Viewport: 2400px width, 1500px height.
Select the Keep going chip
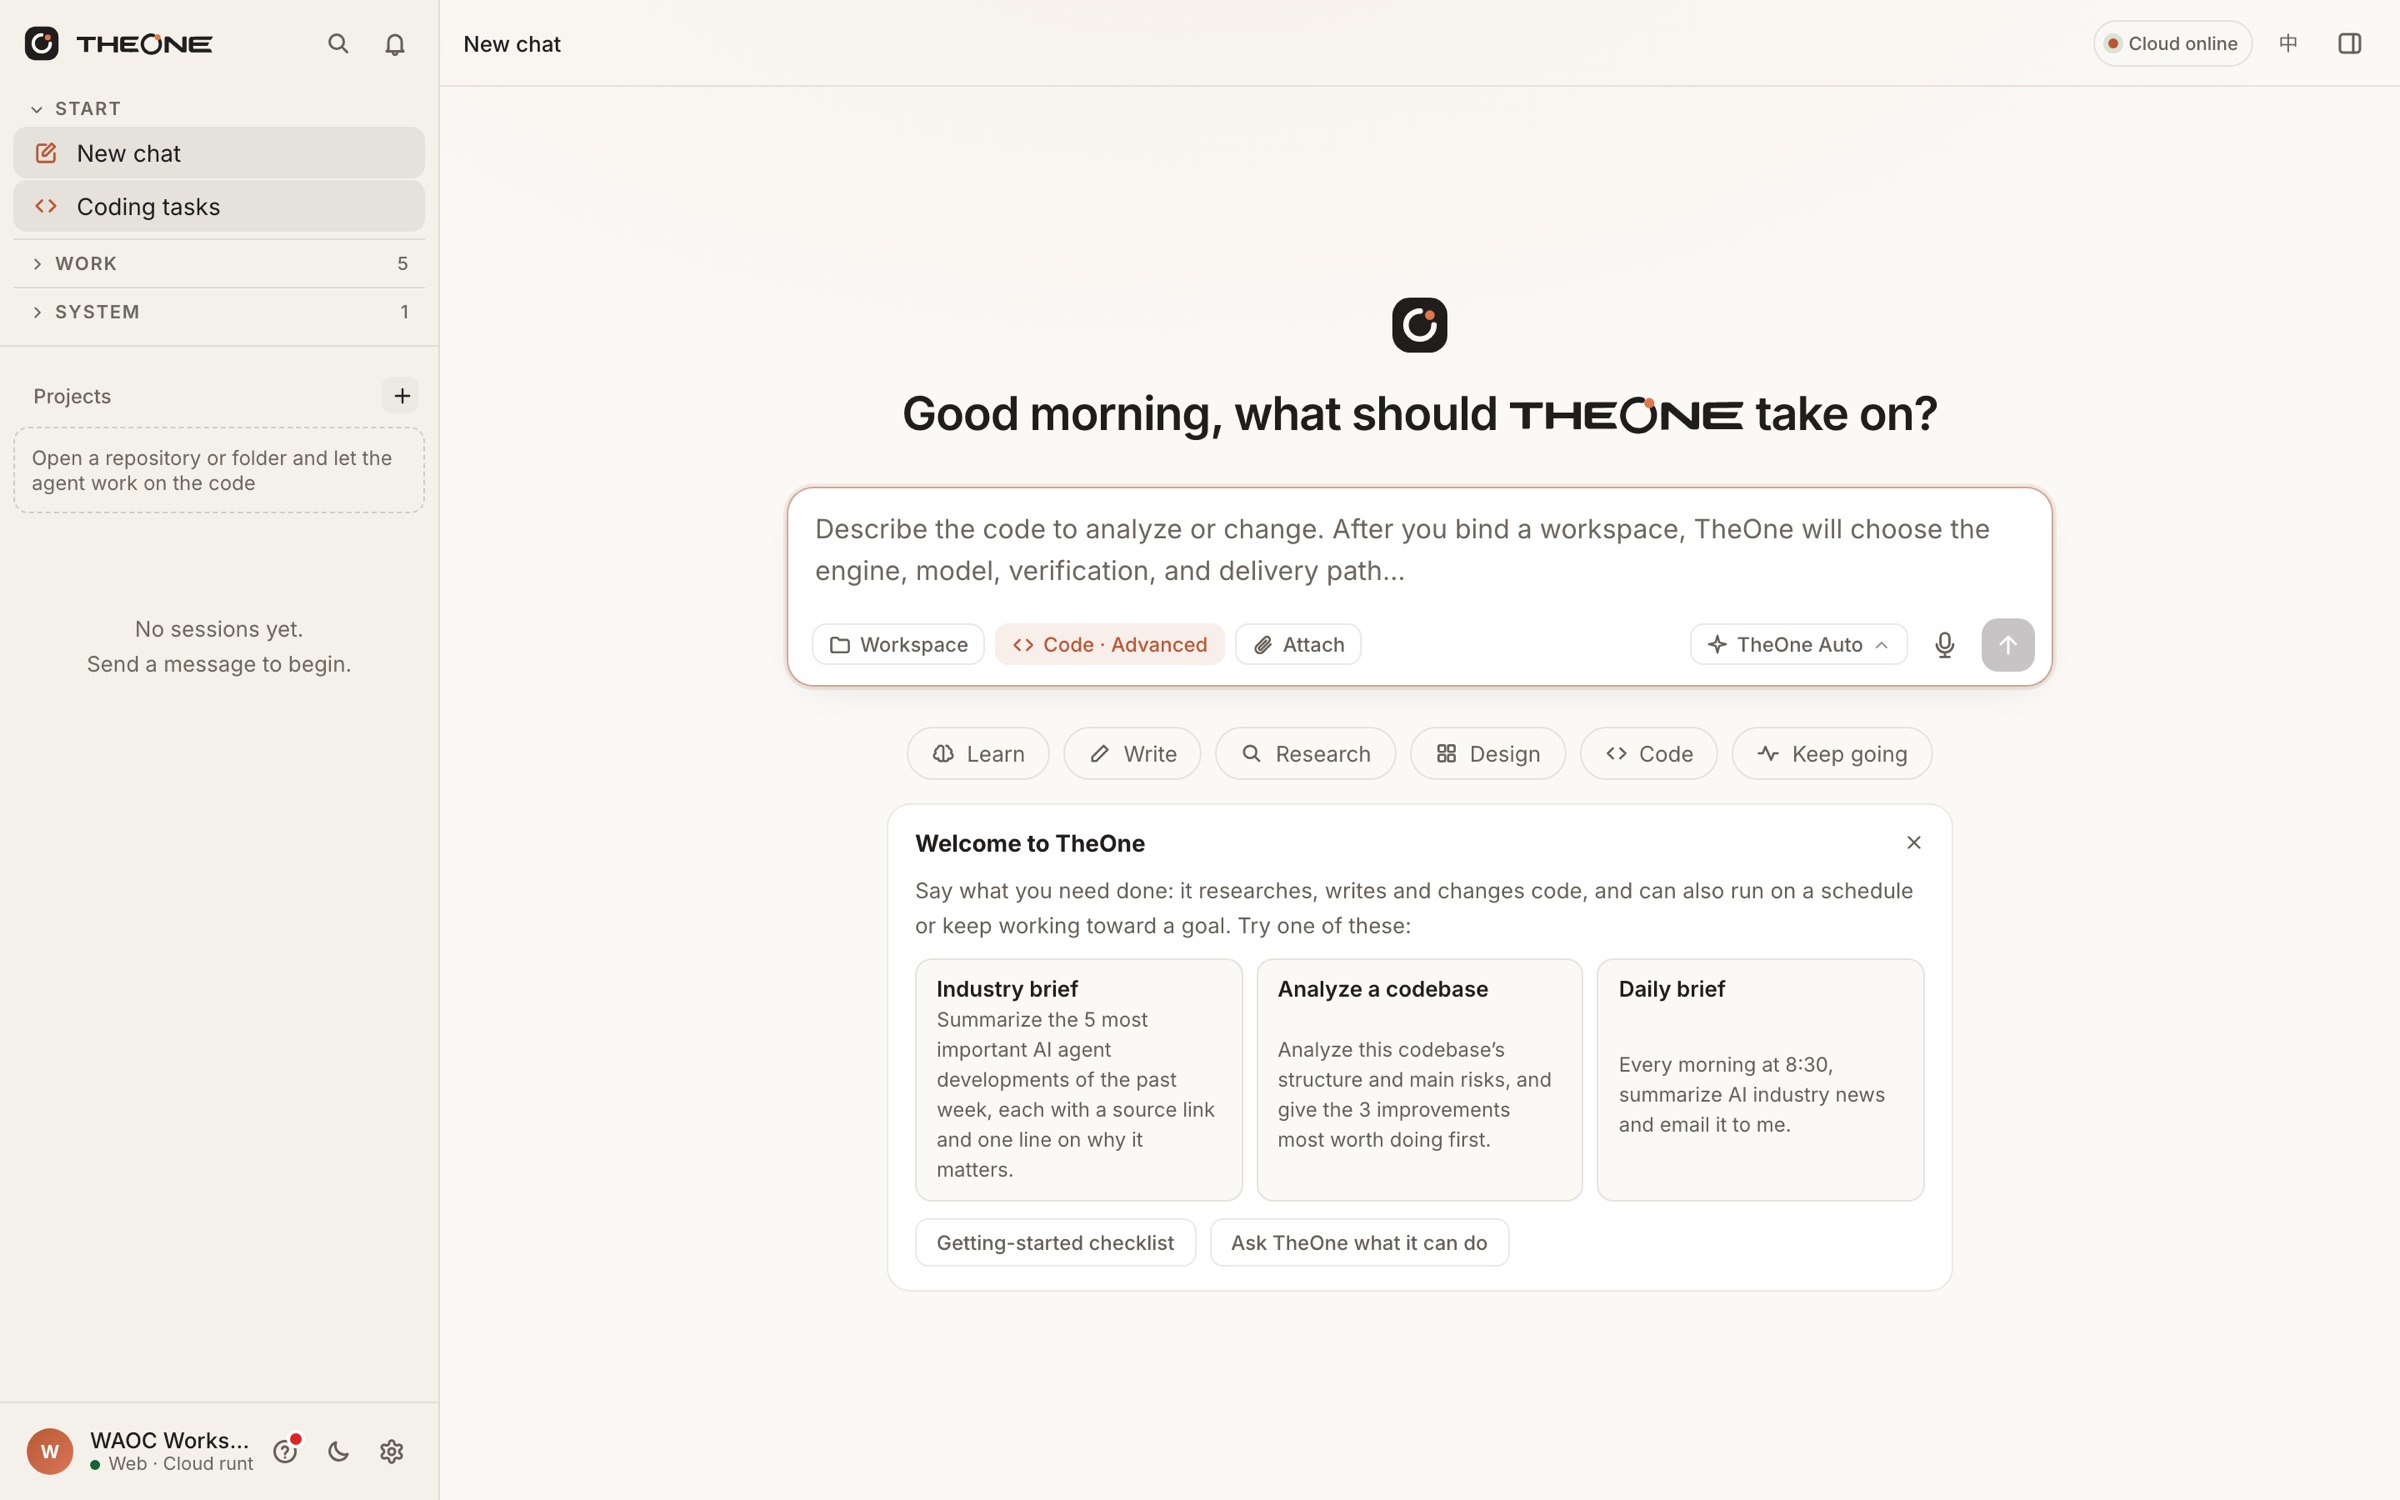click(1832, 753)
